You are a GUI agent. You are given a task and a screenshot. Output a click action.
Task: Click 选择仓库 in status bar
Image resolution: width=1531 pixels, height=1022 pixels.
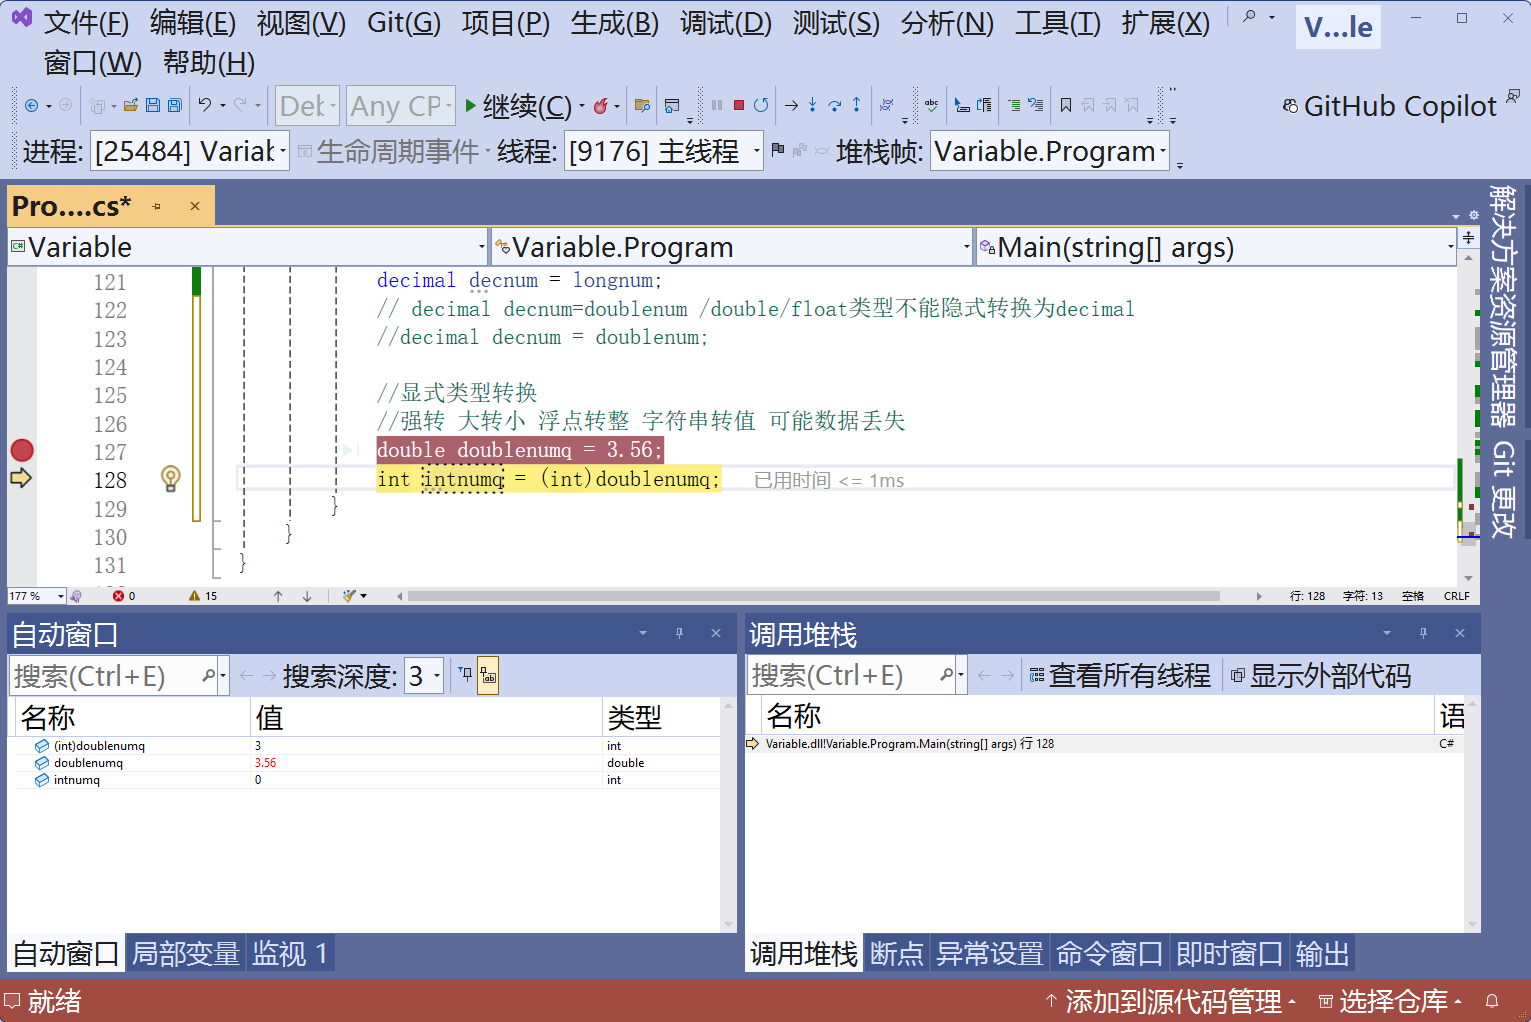pos(1391,1001)
